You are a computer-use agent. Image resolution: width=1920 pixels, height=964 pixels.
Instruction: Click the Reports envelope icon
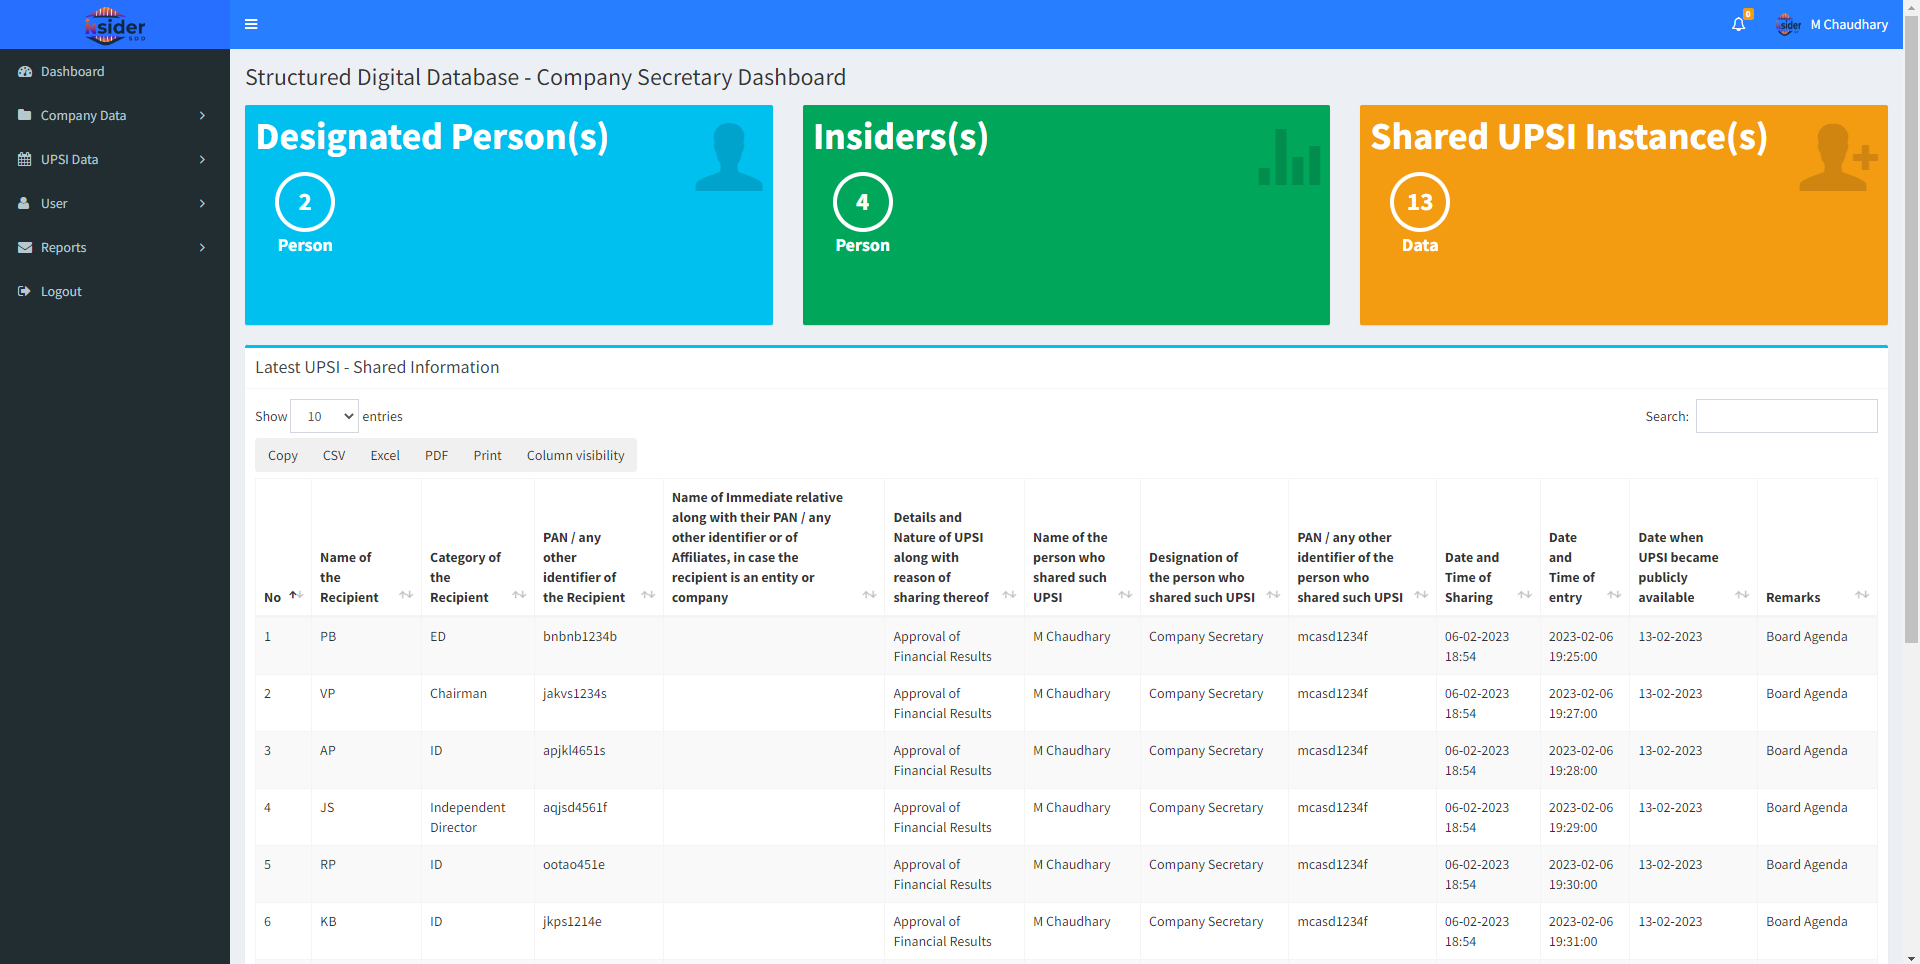tap(25, 248)
